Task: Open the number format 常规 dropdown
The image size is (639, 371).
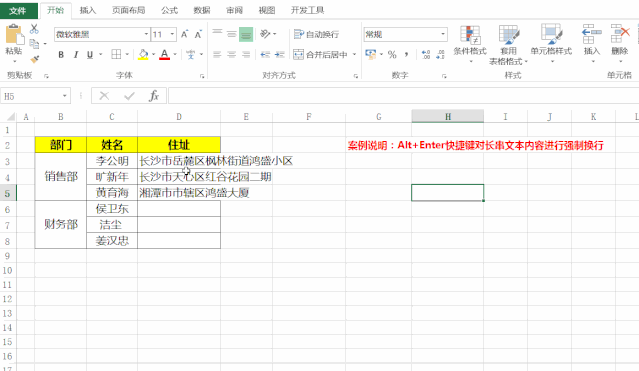Action: [x=443, y=34]
